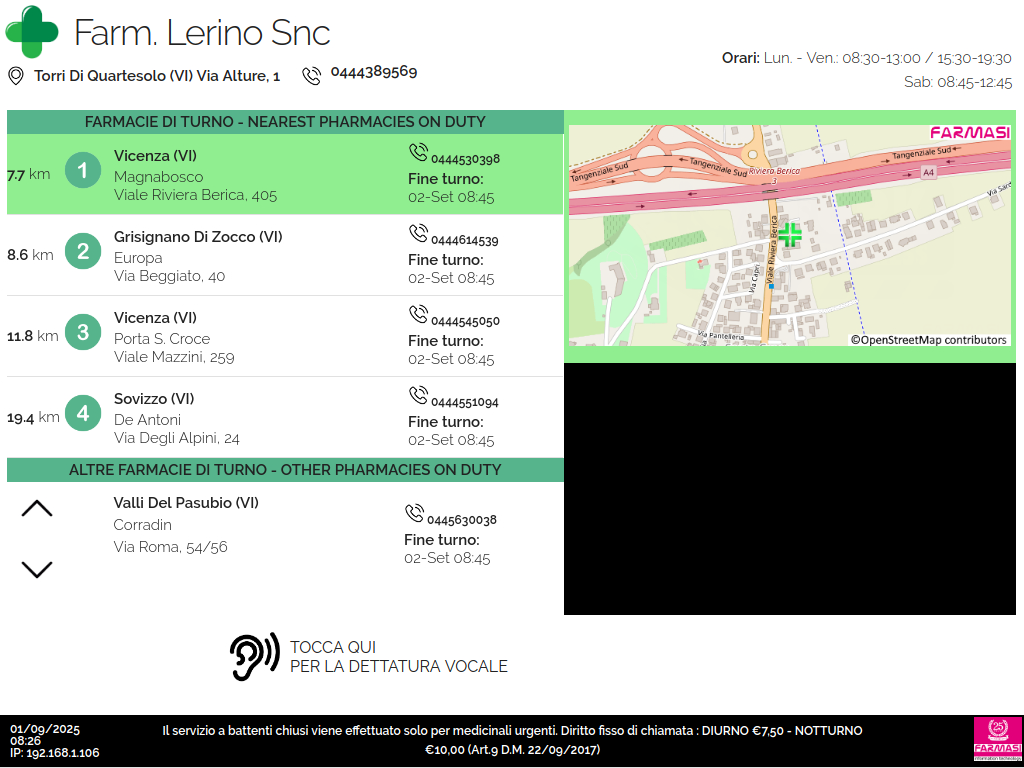Click the phone icon for Corradin pharmacy
The width and height of the screenshot is (1024, 768).
(x=414, y=513)
